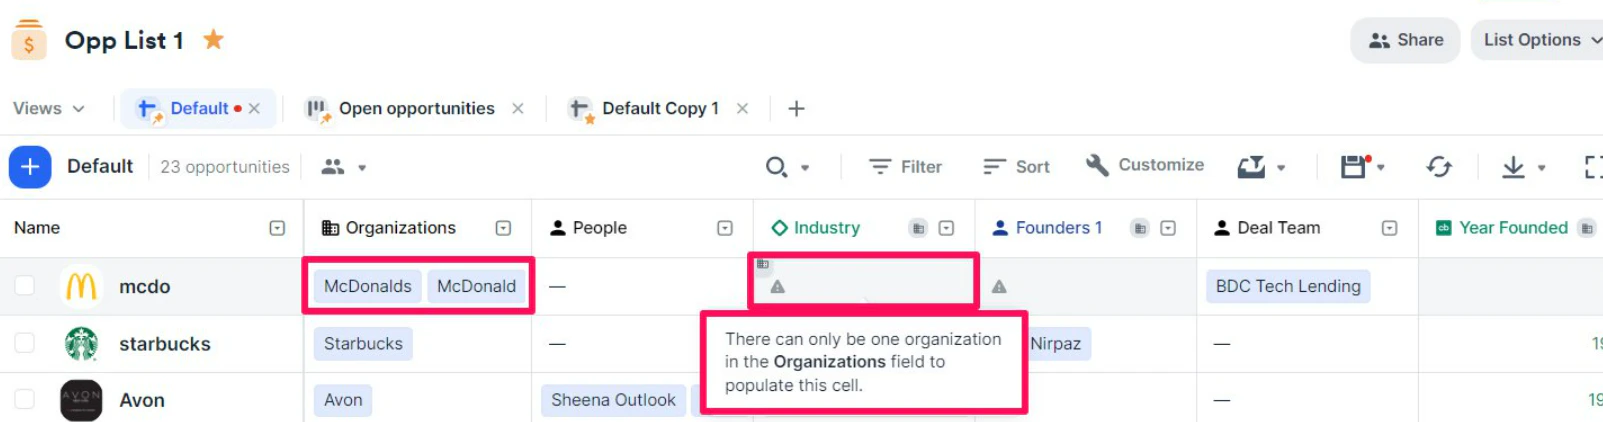Open the Share dialog
1603x422 pixels.
1405,40
